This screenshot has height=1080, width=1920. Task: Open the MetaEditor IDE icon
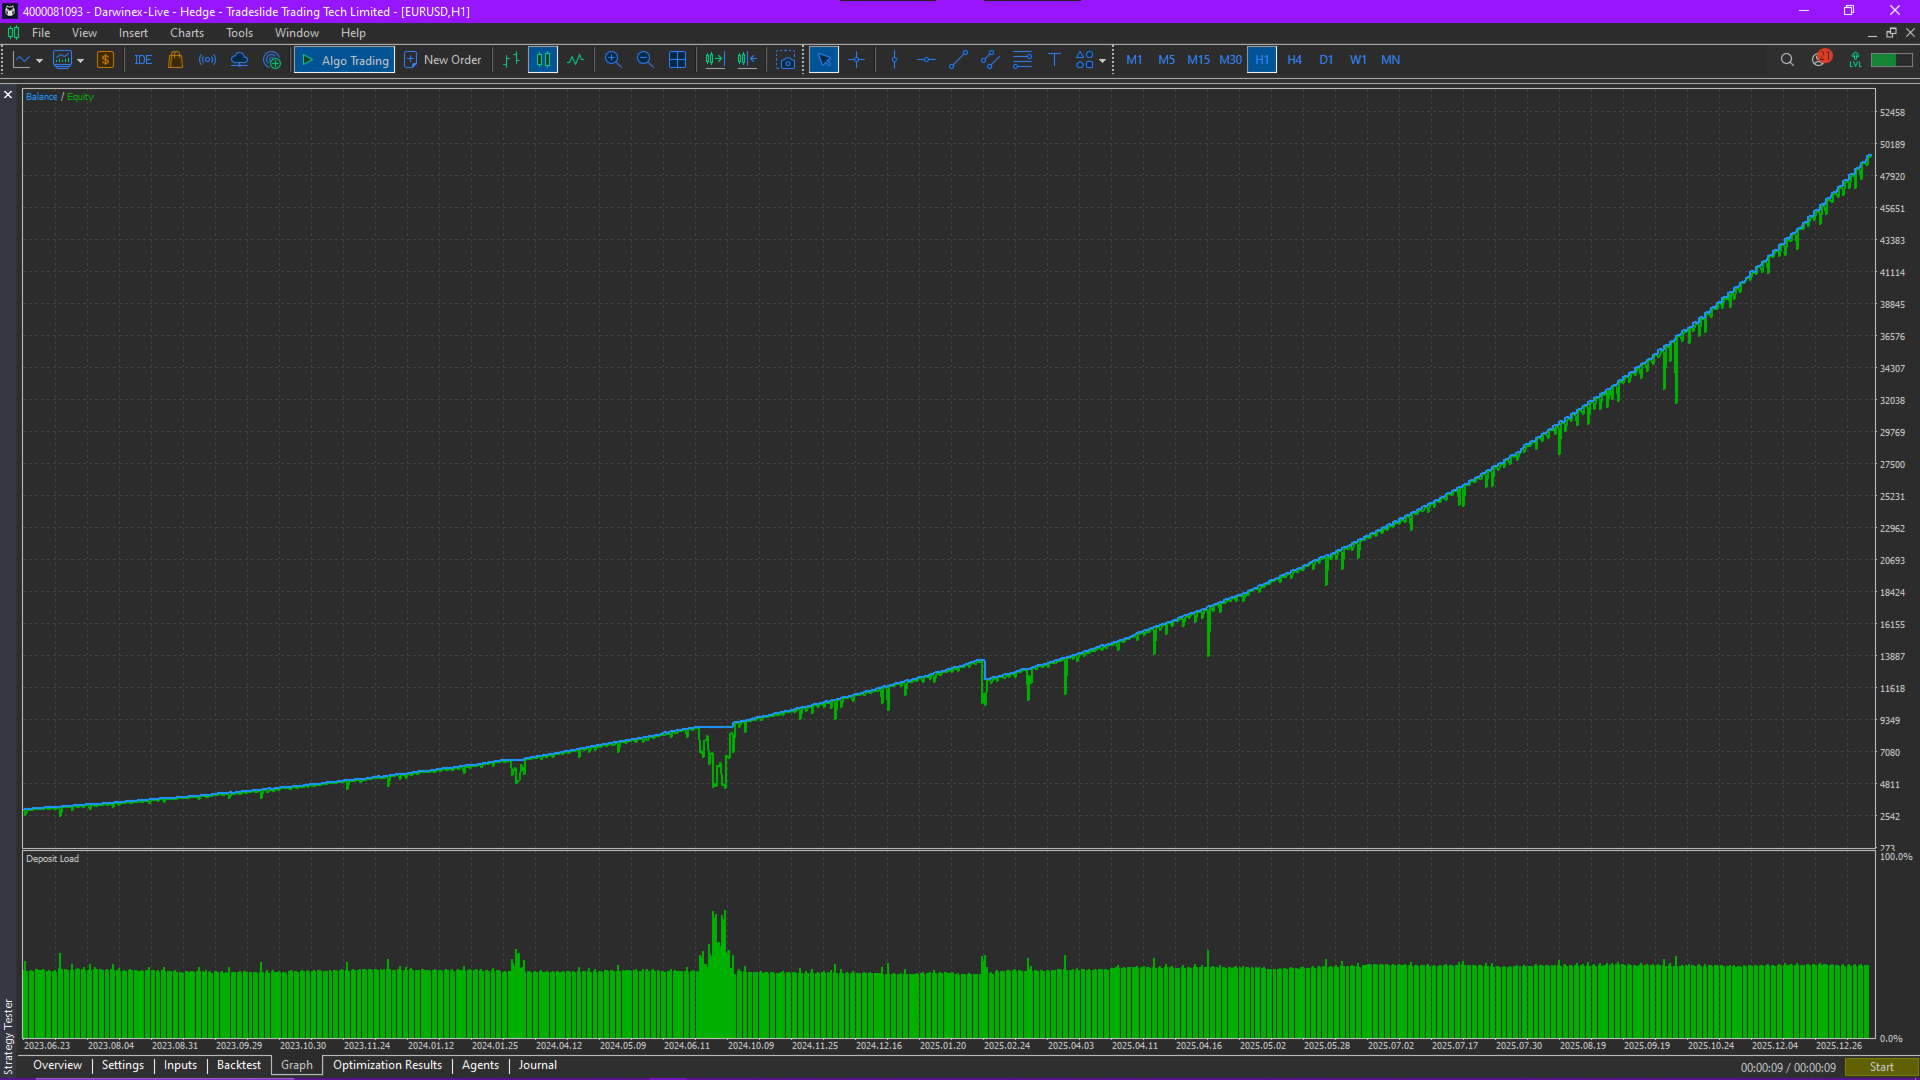point(143,60)
